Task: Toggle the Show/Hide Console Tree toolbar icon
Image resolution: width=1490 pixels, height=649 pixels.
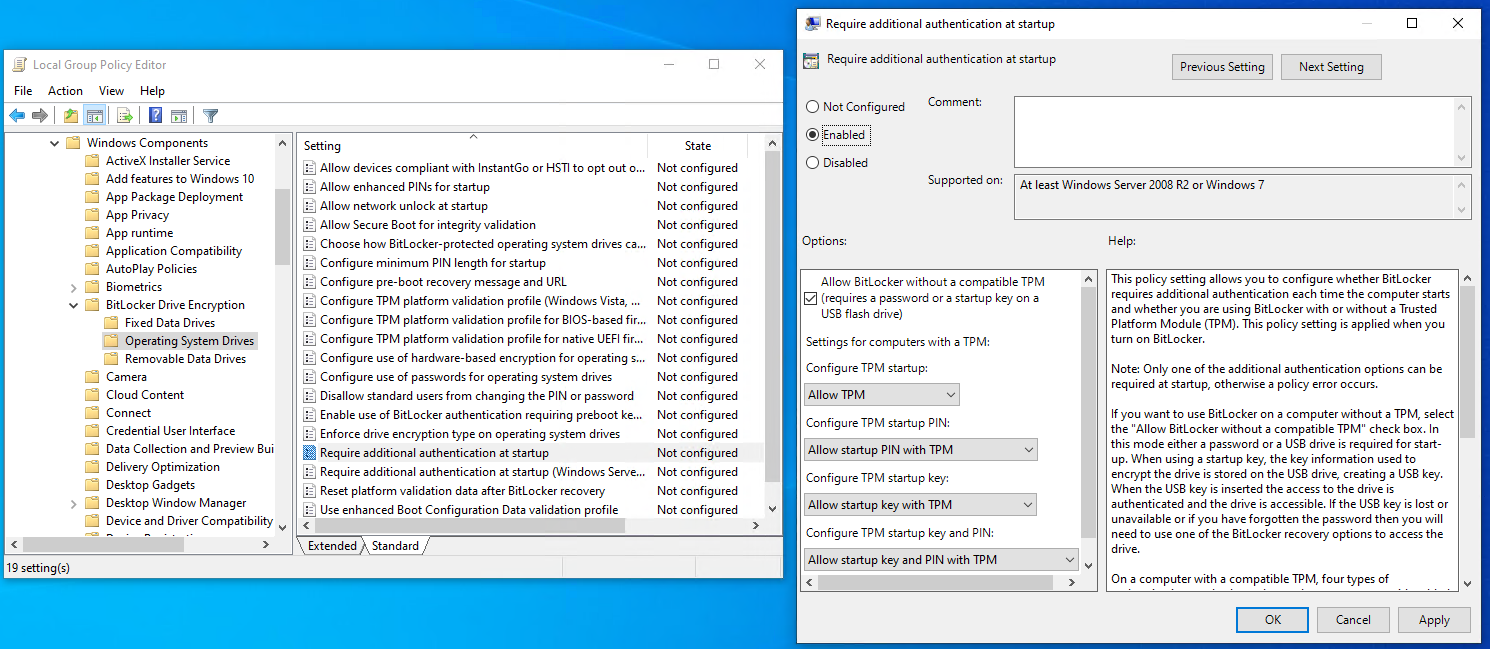Action: [95, 116]
